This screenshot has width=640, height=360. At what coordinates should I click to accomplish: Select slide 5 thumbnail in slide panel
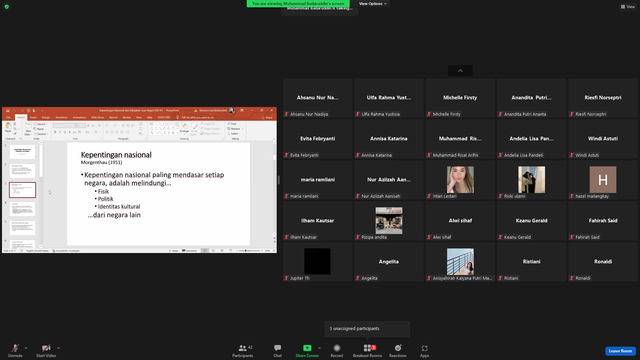22,228
